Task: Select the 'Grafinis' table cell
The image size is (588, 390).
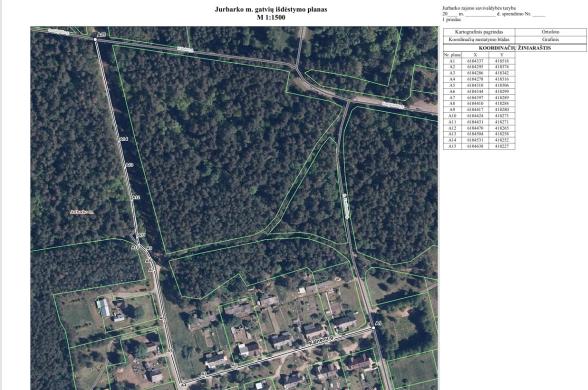Action: [550, 39]
